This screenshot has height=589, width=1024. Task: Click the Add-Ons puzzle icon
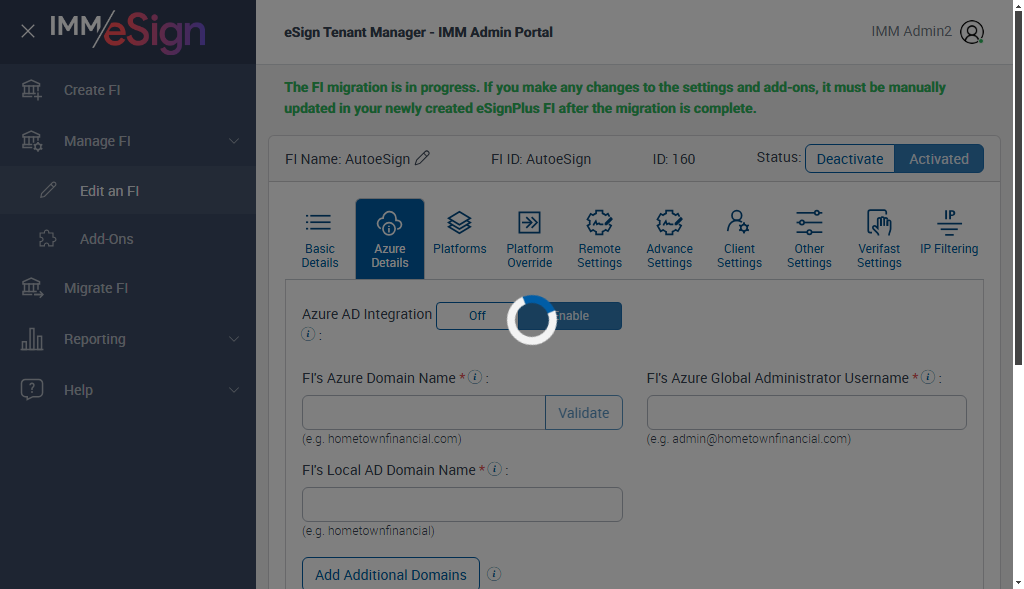click(48, 238)
